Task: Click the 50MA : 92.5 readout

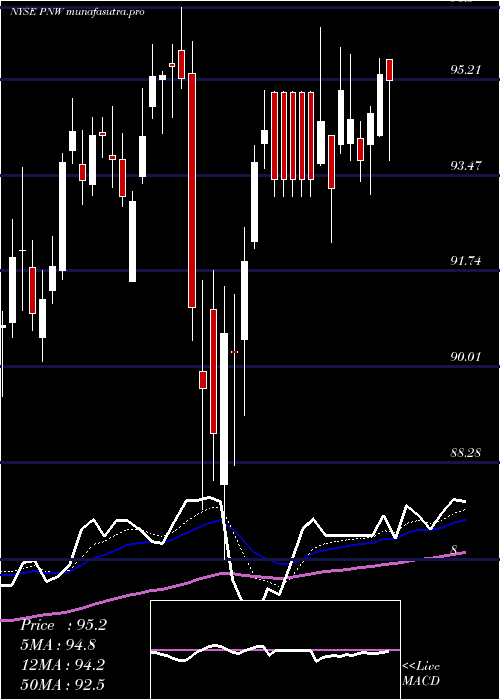Action: coord(62,684)
